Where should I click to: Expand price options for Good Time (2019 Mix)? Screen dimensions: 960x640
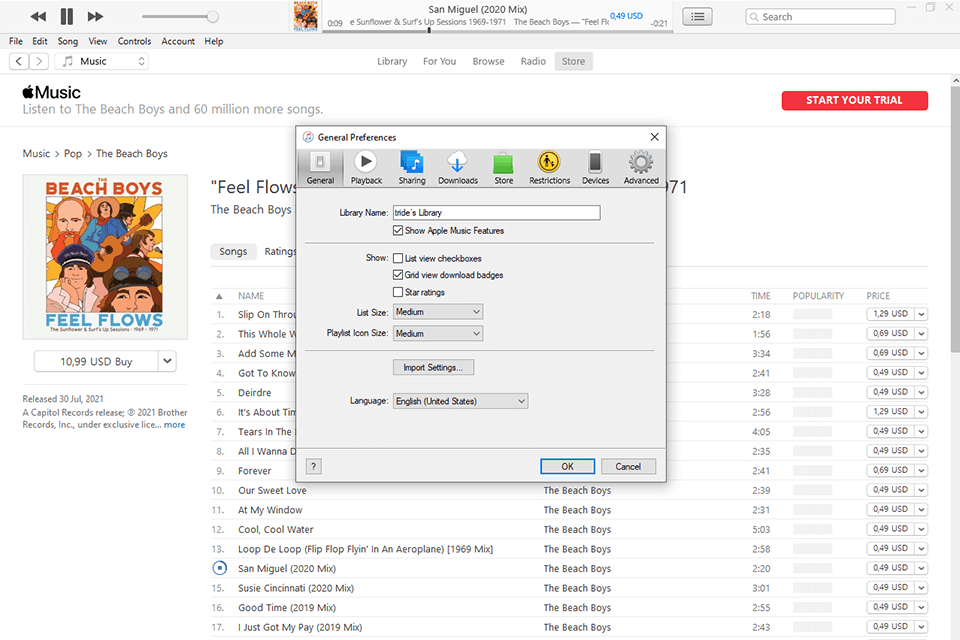click(x=921, y=607)
